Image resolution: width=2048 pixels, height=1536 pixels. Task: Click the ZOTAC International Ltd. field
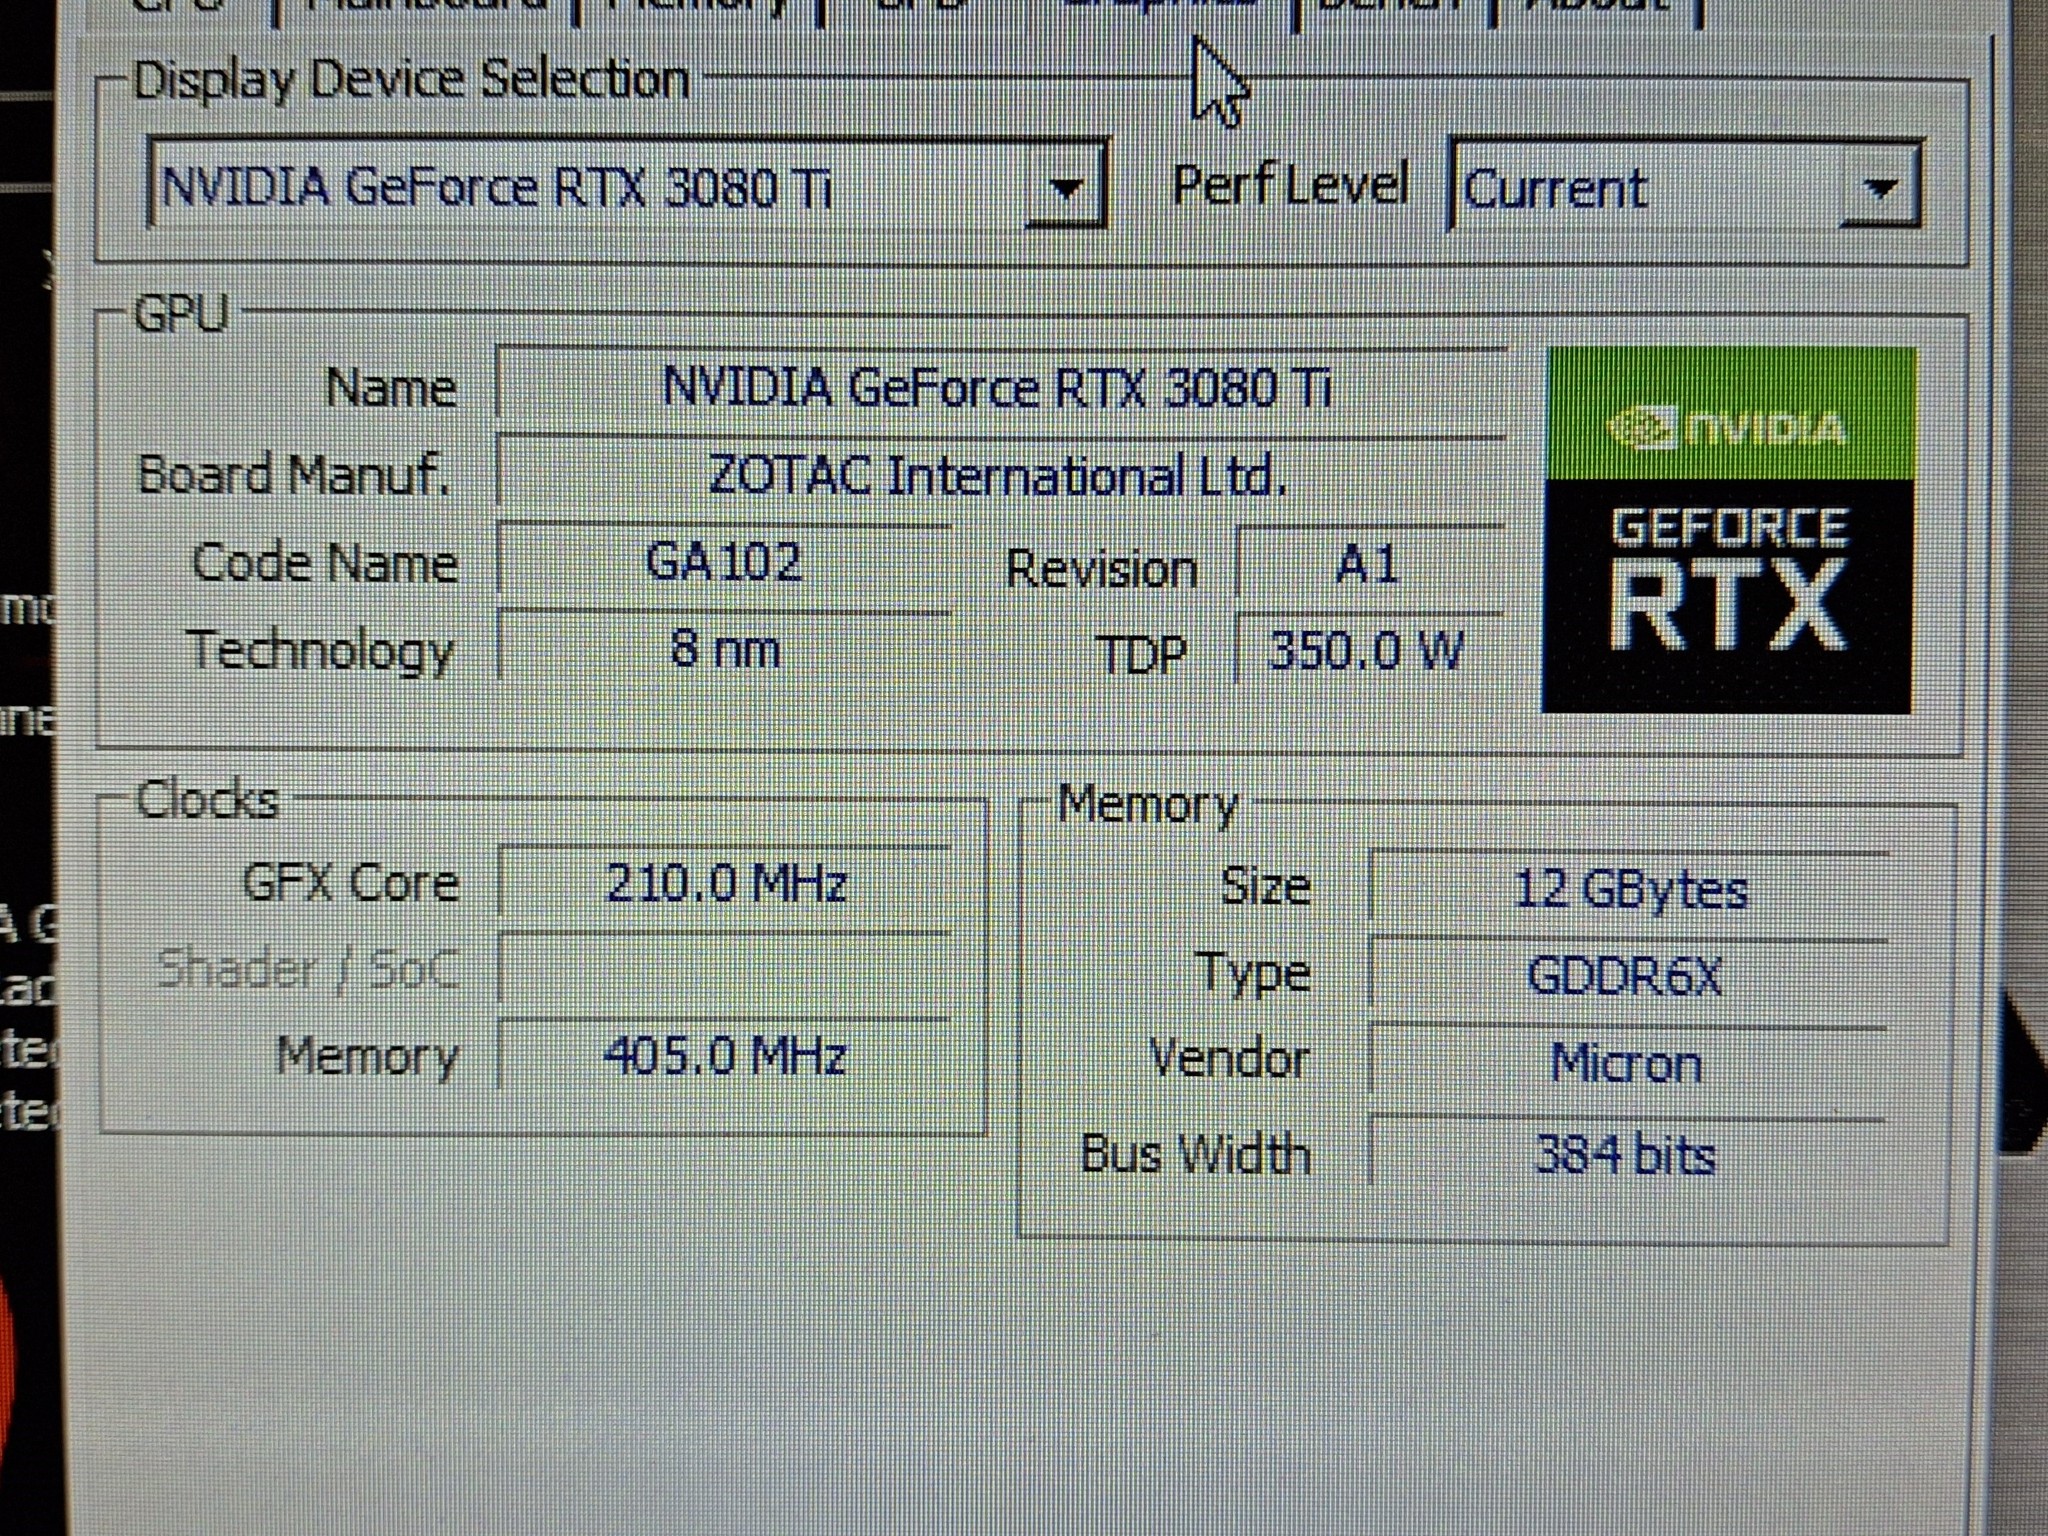[1001, 474]
